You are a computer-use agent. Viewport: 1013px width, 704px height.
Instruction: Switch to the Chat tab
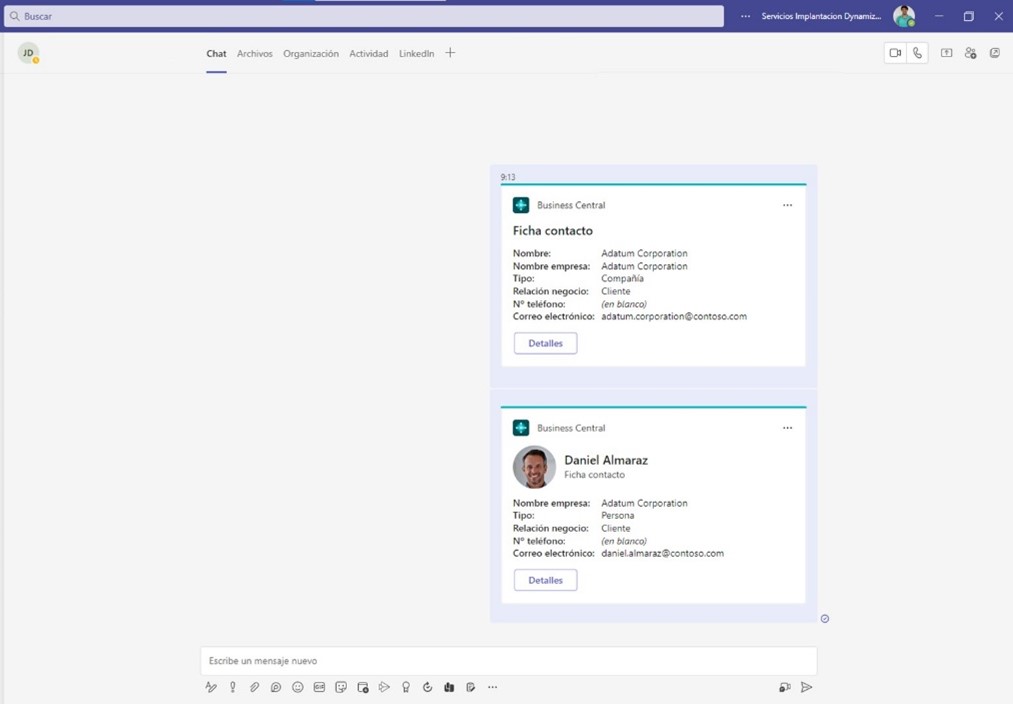pos(216,54)
